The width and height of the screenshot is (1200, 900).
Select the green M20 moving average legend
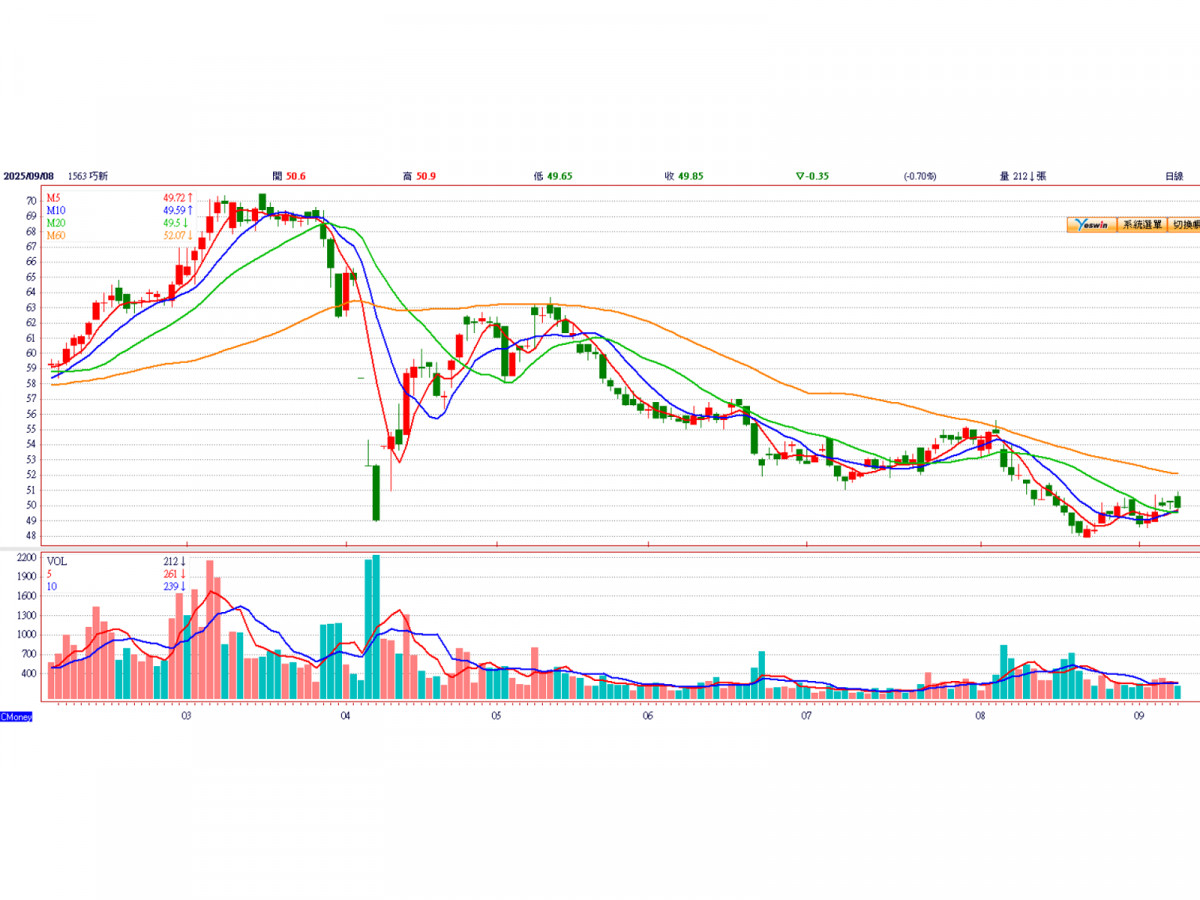click(x=56, y=223)
